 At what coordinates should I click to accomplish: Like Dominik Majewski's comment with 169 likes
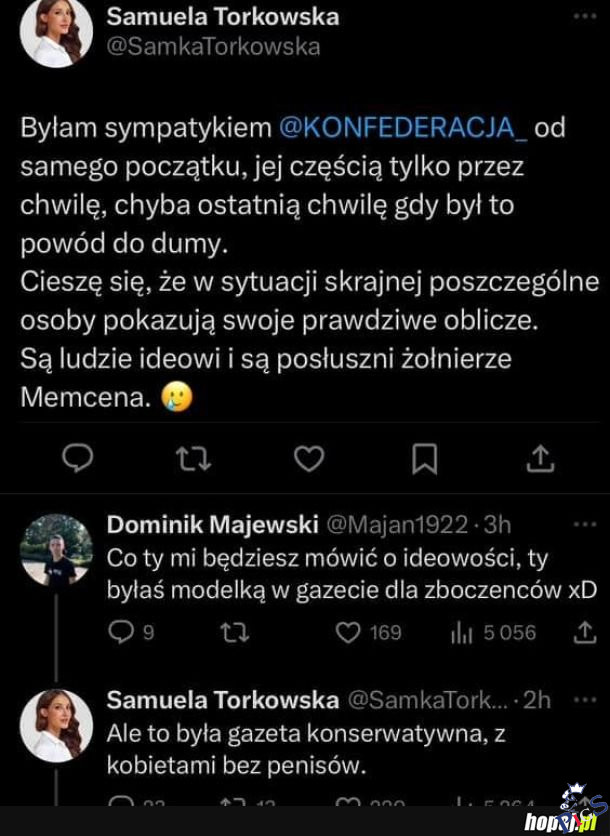click(348, 632)
